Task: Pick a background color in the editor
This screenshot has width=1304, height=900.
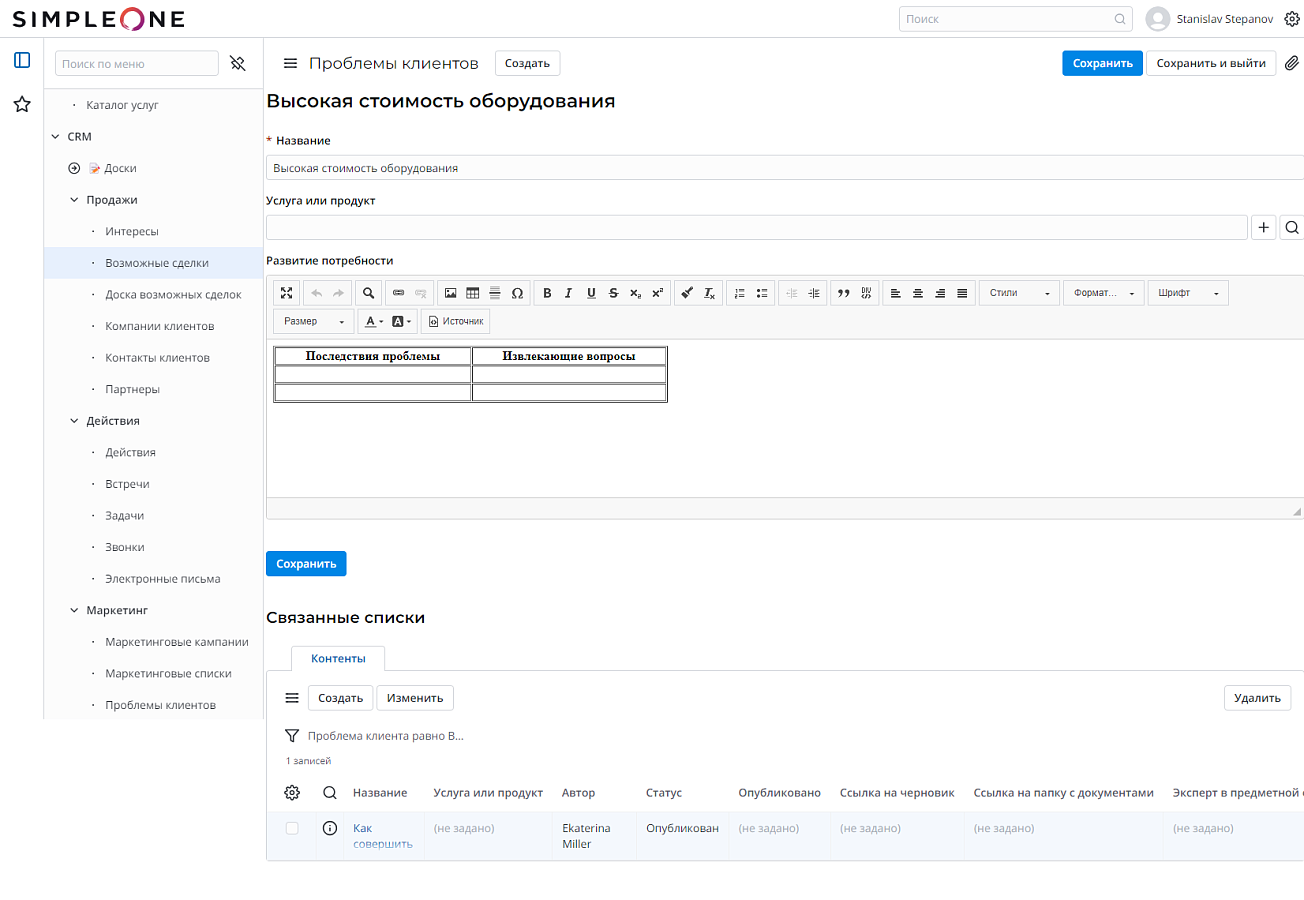Action: (402, 321)
